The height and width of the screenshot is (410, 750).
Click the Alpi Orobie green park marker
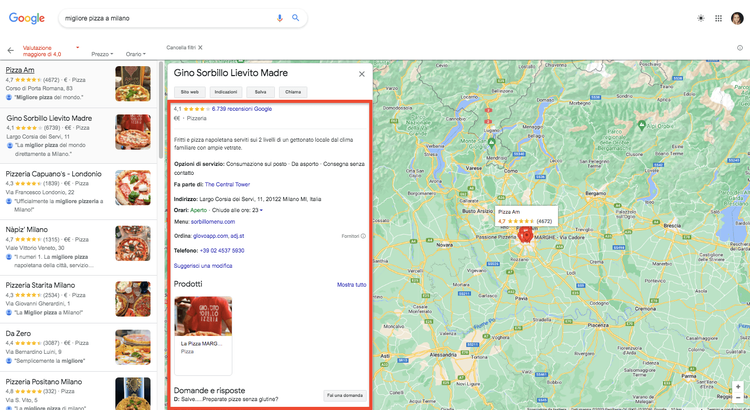[x=642, y=125]
